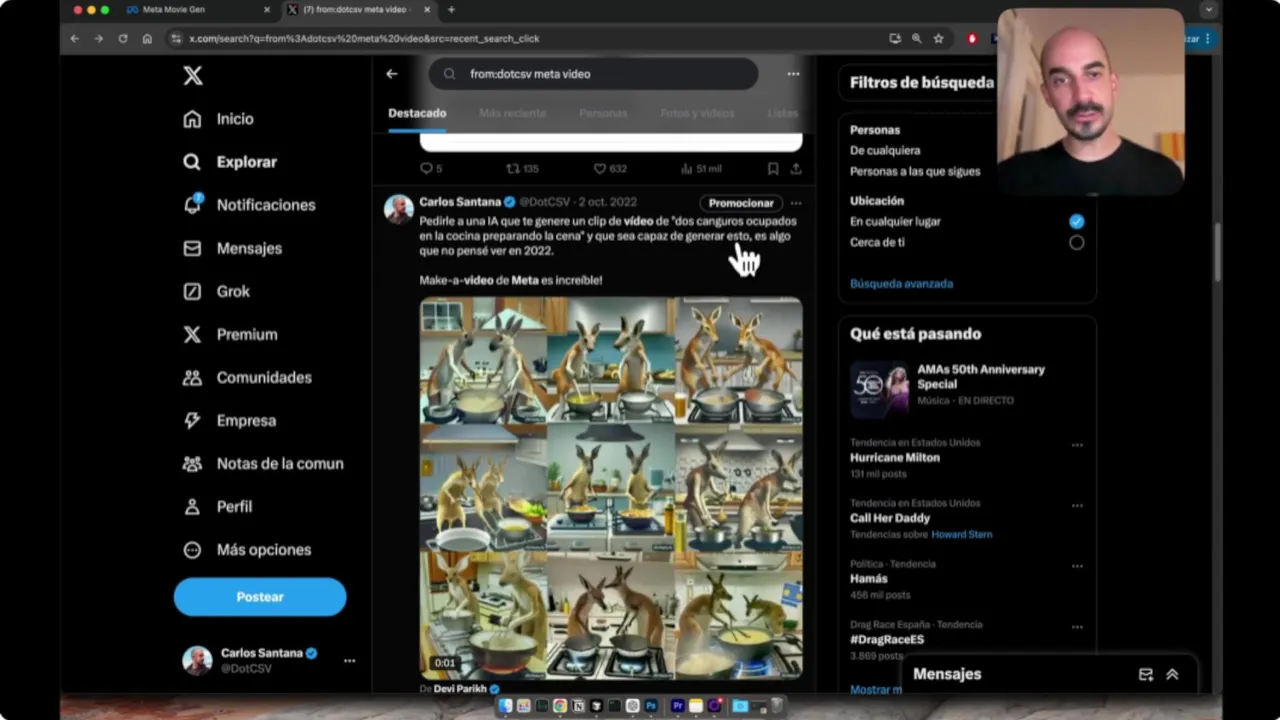Reload the page in browser toolbar
Image resolution: width=1280 pixels, height=720 pixels.
[x=123, y=38]
